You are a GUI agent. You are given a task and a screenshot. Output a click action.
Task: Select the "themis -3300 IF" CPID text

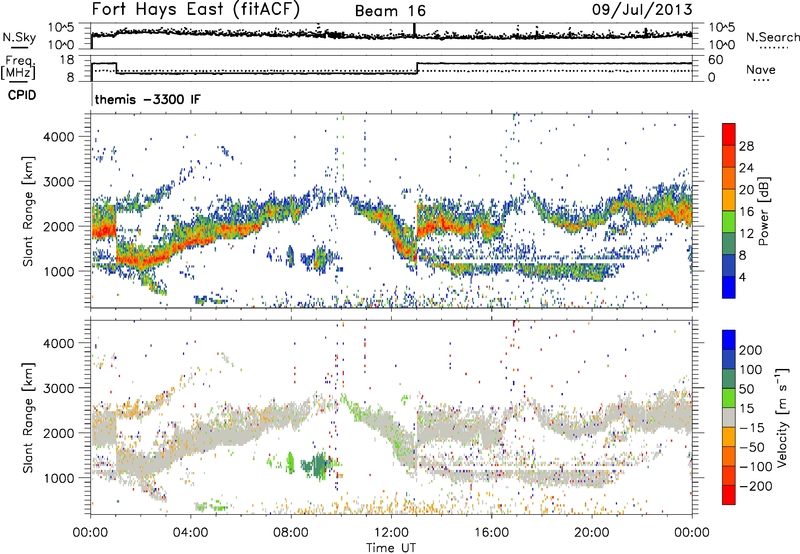[x=148, y=99]
